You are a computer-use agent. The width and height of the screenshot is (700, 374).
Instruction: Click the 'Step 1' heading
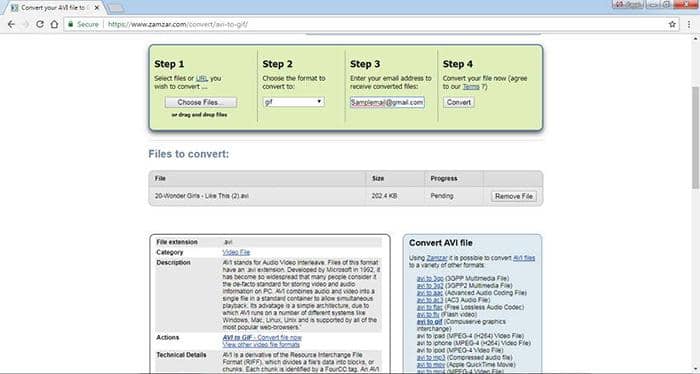coord(169,64)
